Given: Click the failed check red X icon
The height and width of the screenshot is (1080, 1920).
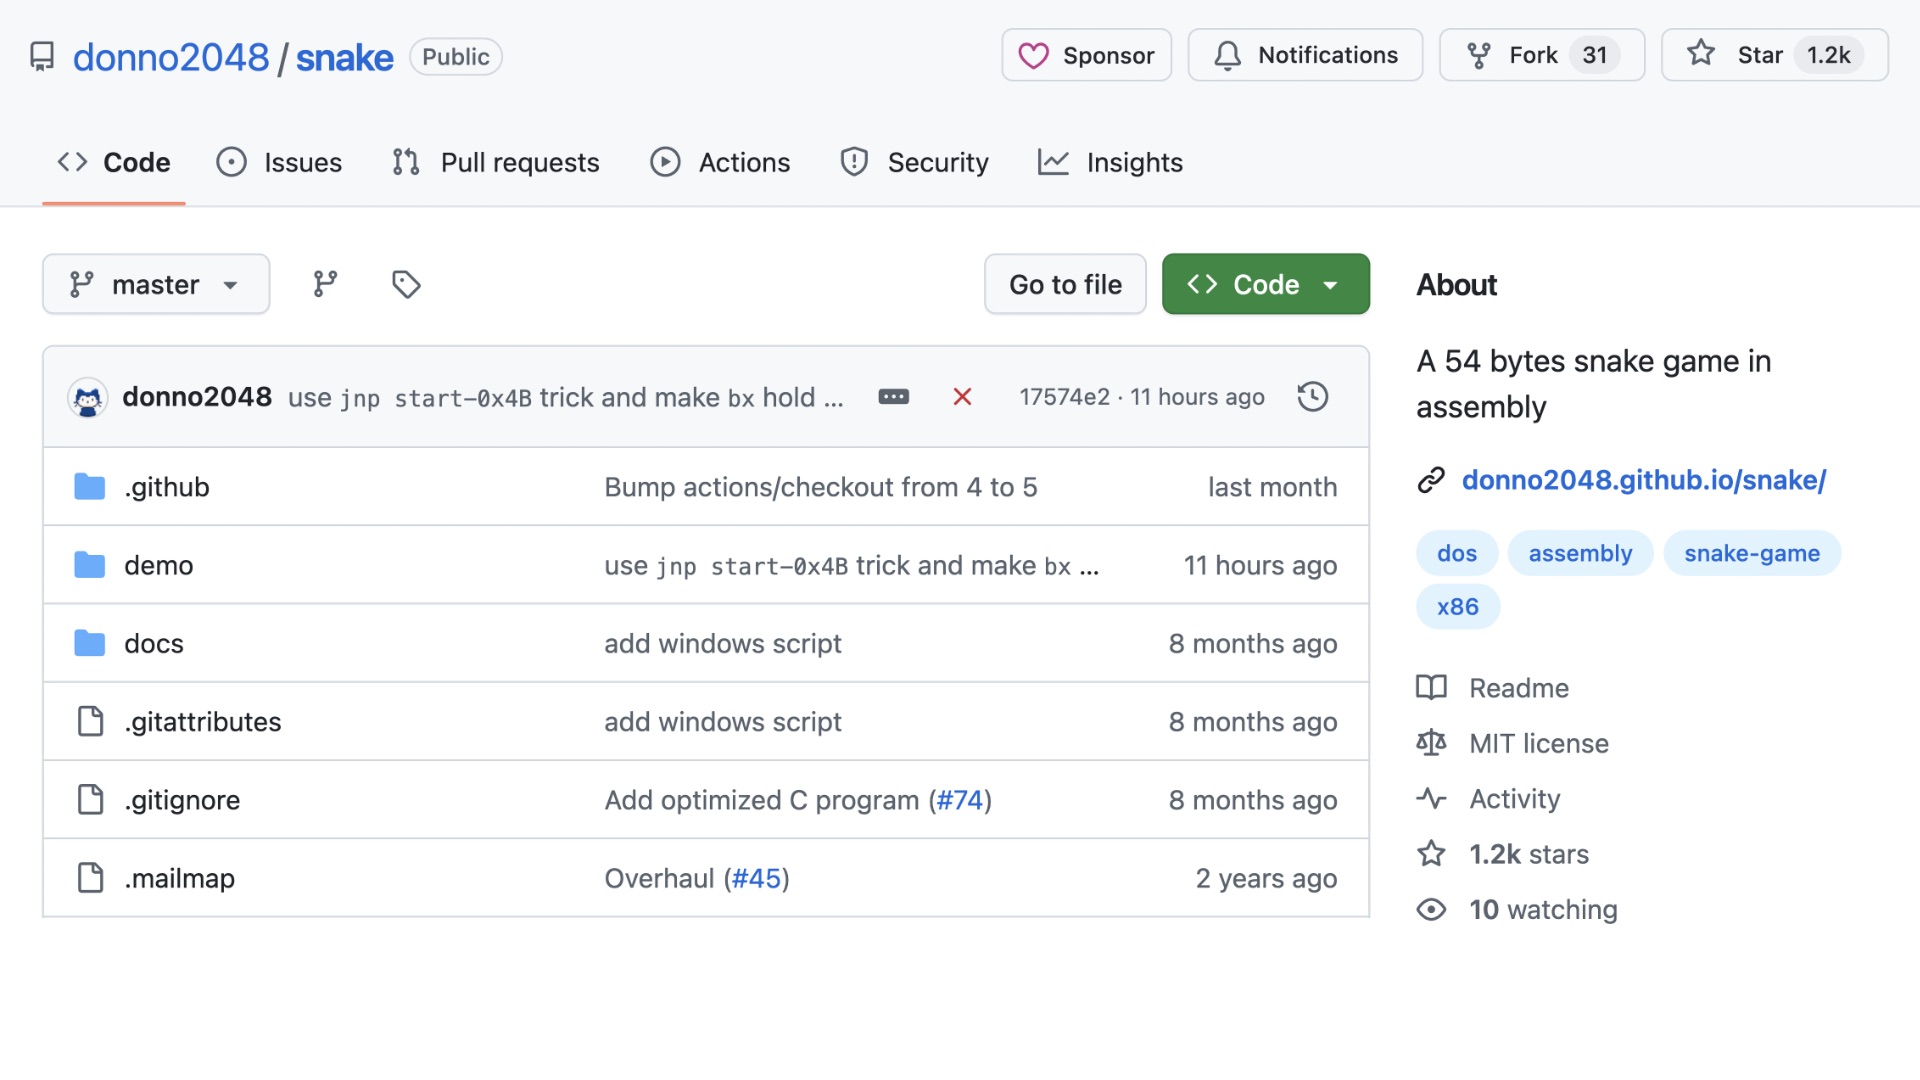Looking at the screenshot, I should (x=962, y=397).
